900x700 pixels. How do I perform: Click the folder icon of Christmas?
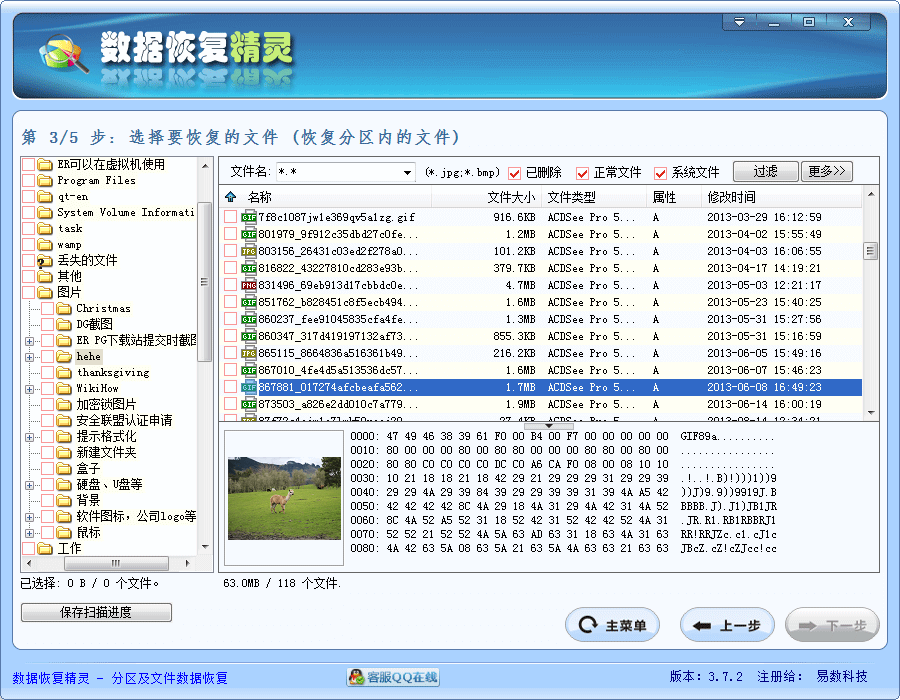coord(64,309)
